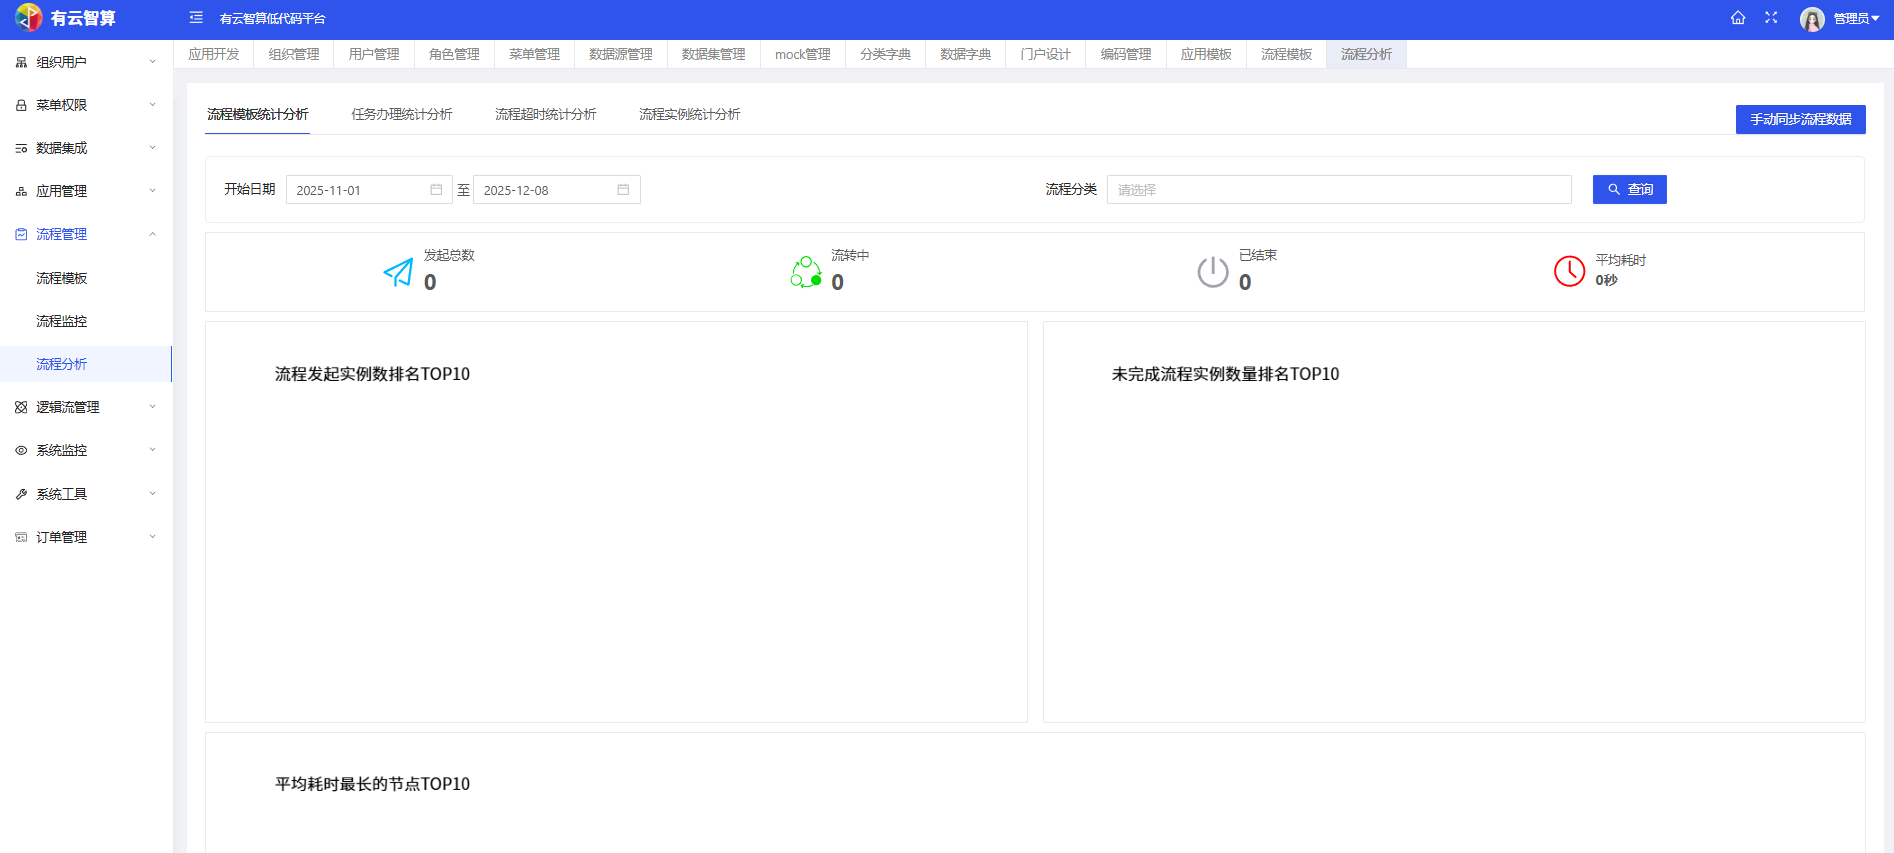
Task: Collapse the 流程管理 sidebar menu
Action: click(x=86, y=234)
